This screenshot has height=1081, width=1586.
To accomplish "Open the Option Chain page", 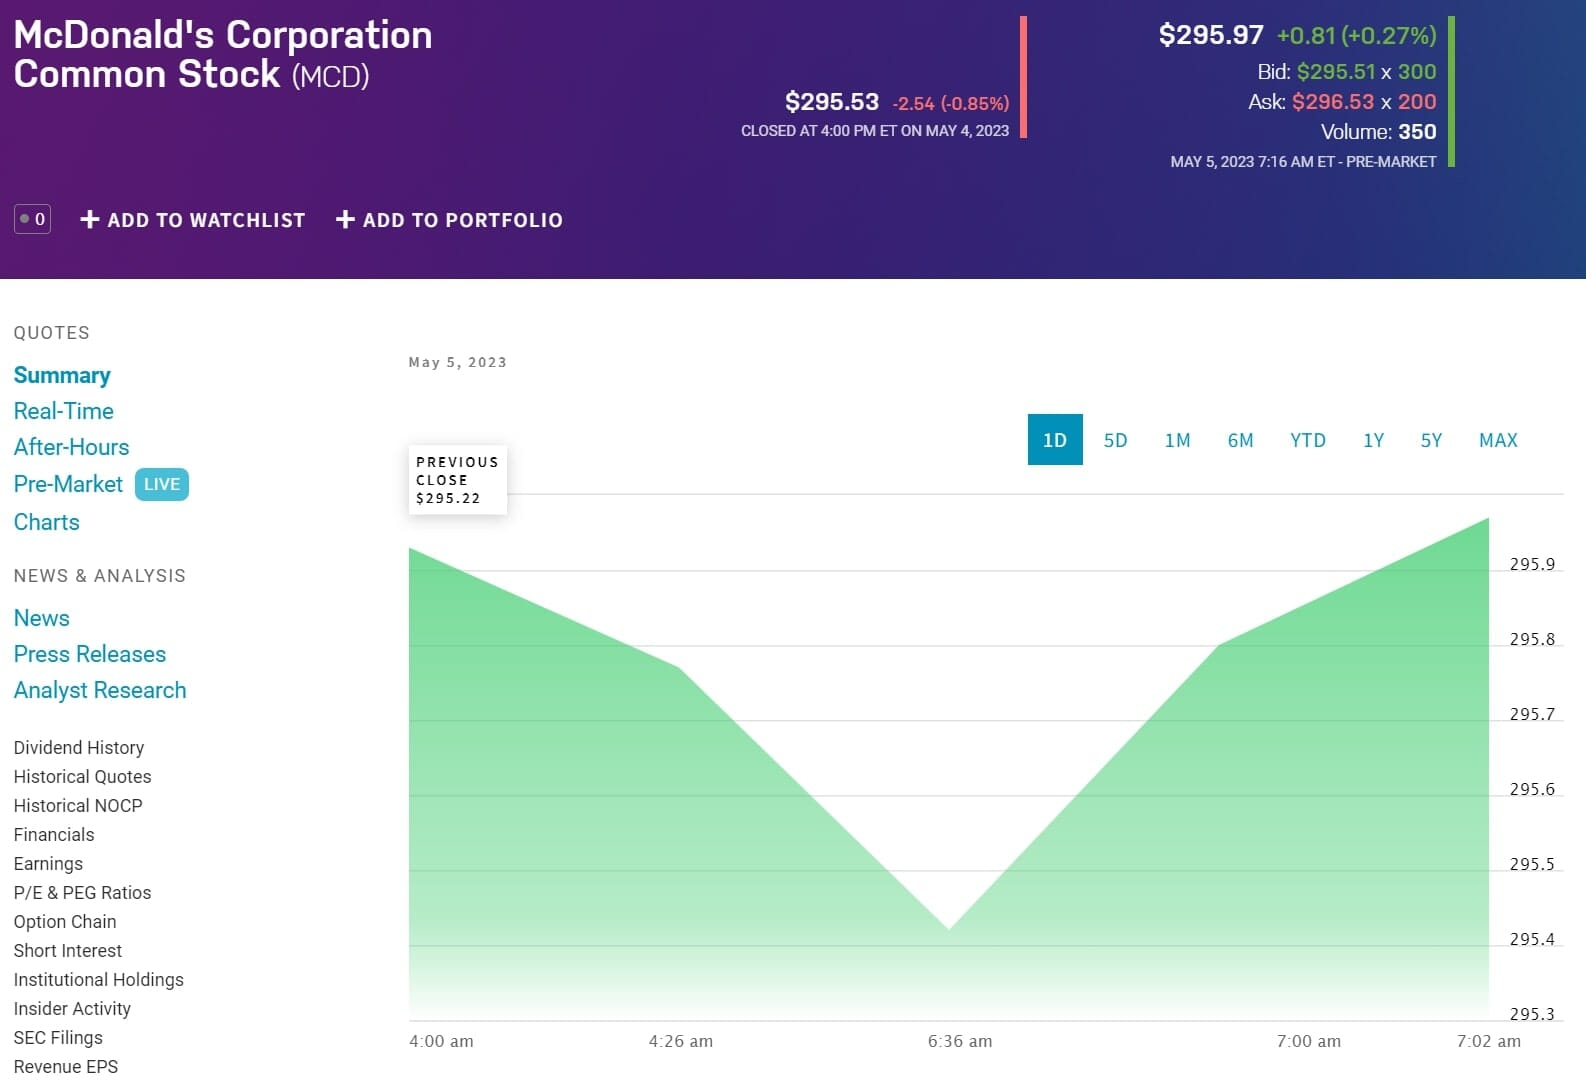I will [65, 922].
